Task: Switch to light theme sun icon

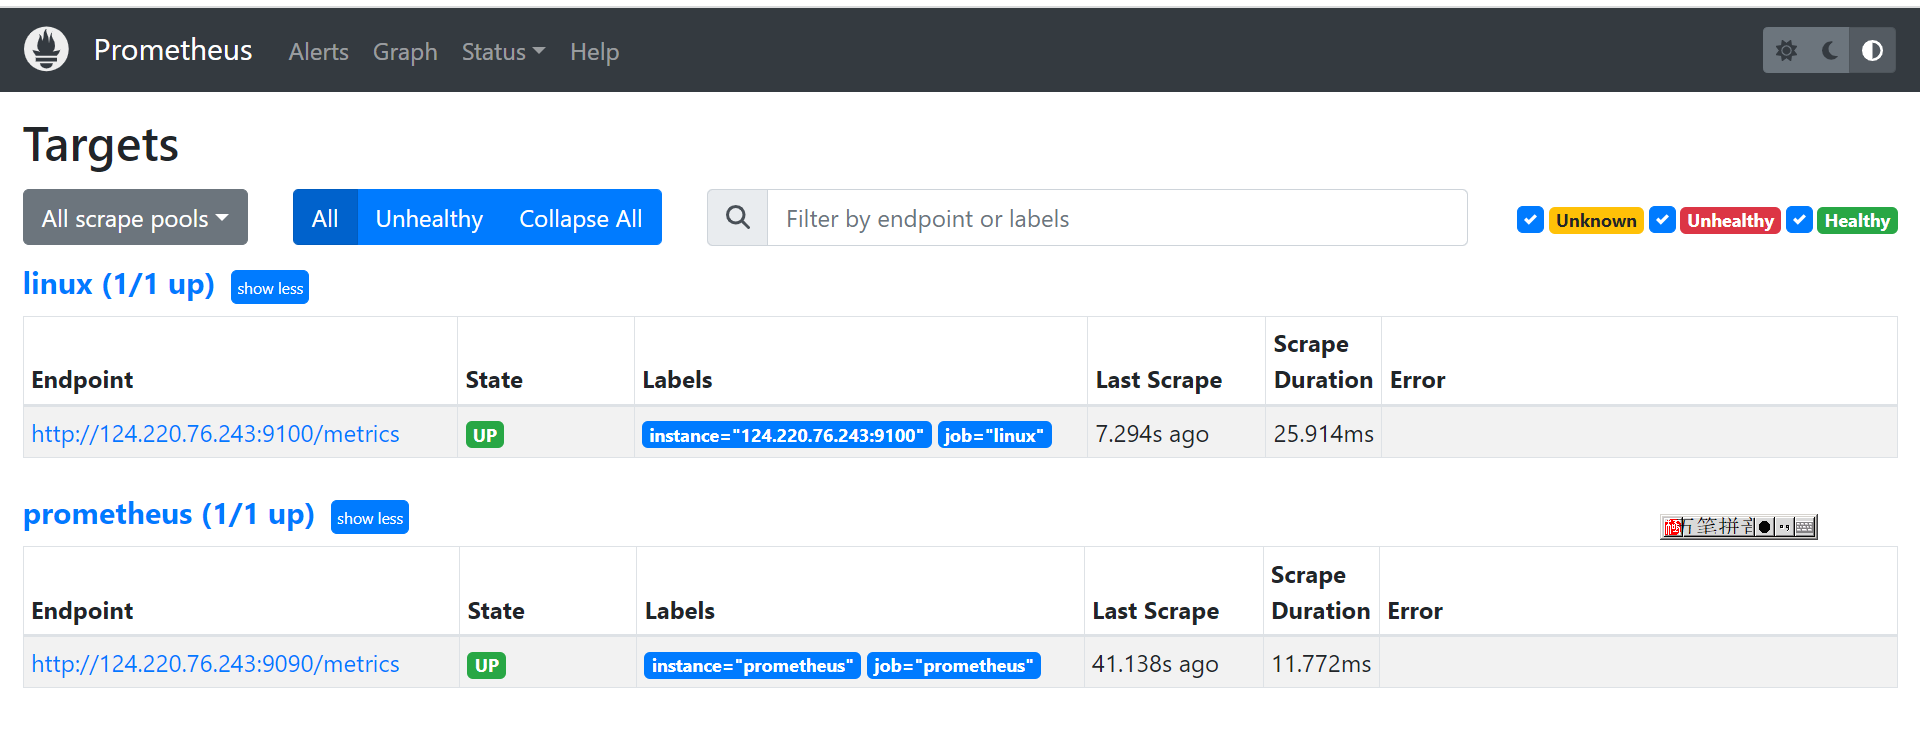Action: [x=1786, y=51]
